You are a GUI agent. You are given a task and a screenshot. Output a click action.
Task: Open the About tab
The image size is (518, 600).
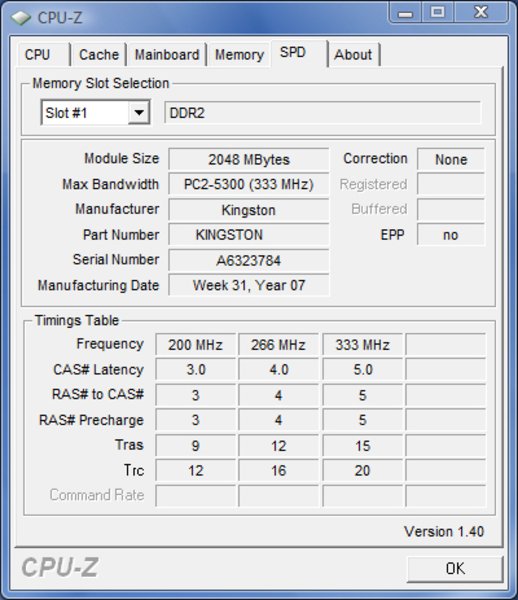pos(353,54)
